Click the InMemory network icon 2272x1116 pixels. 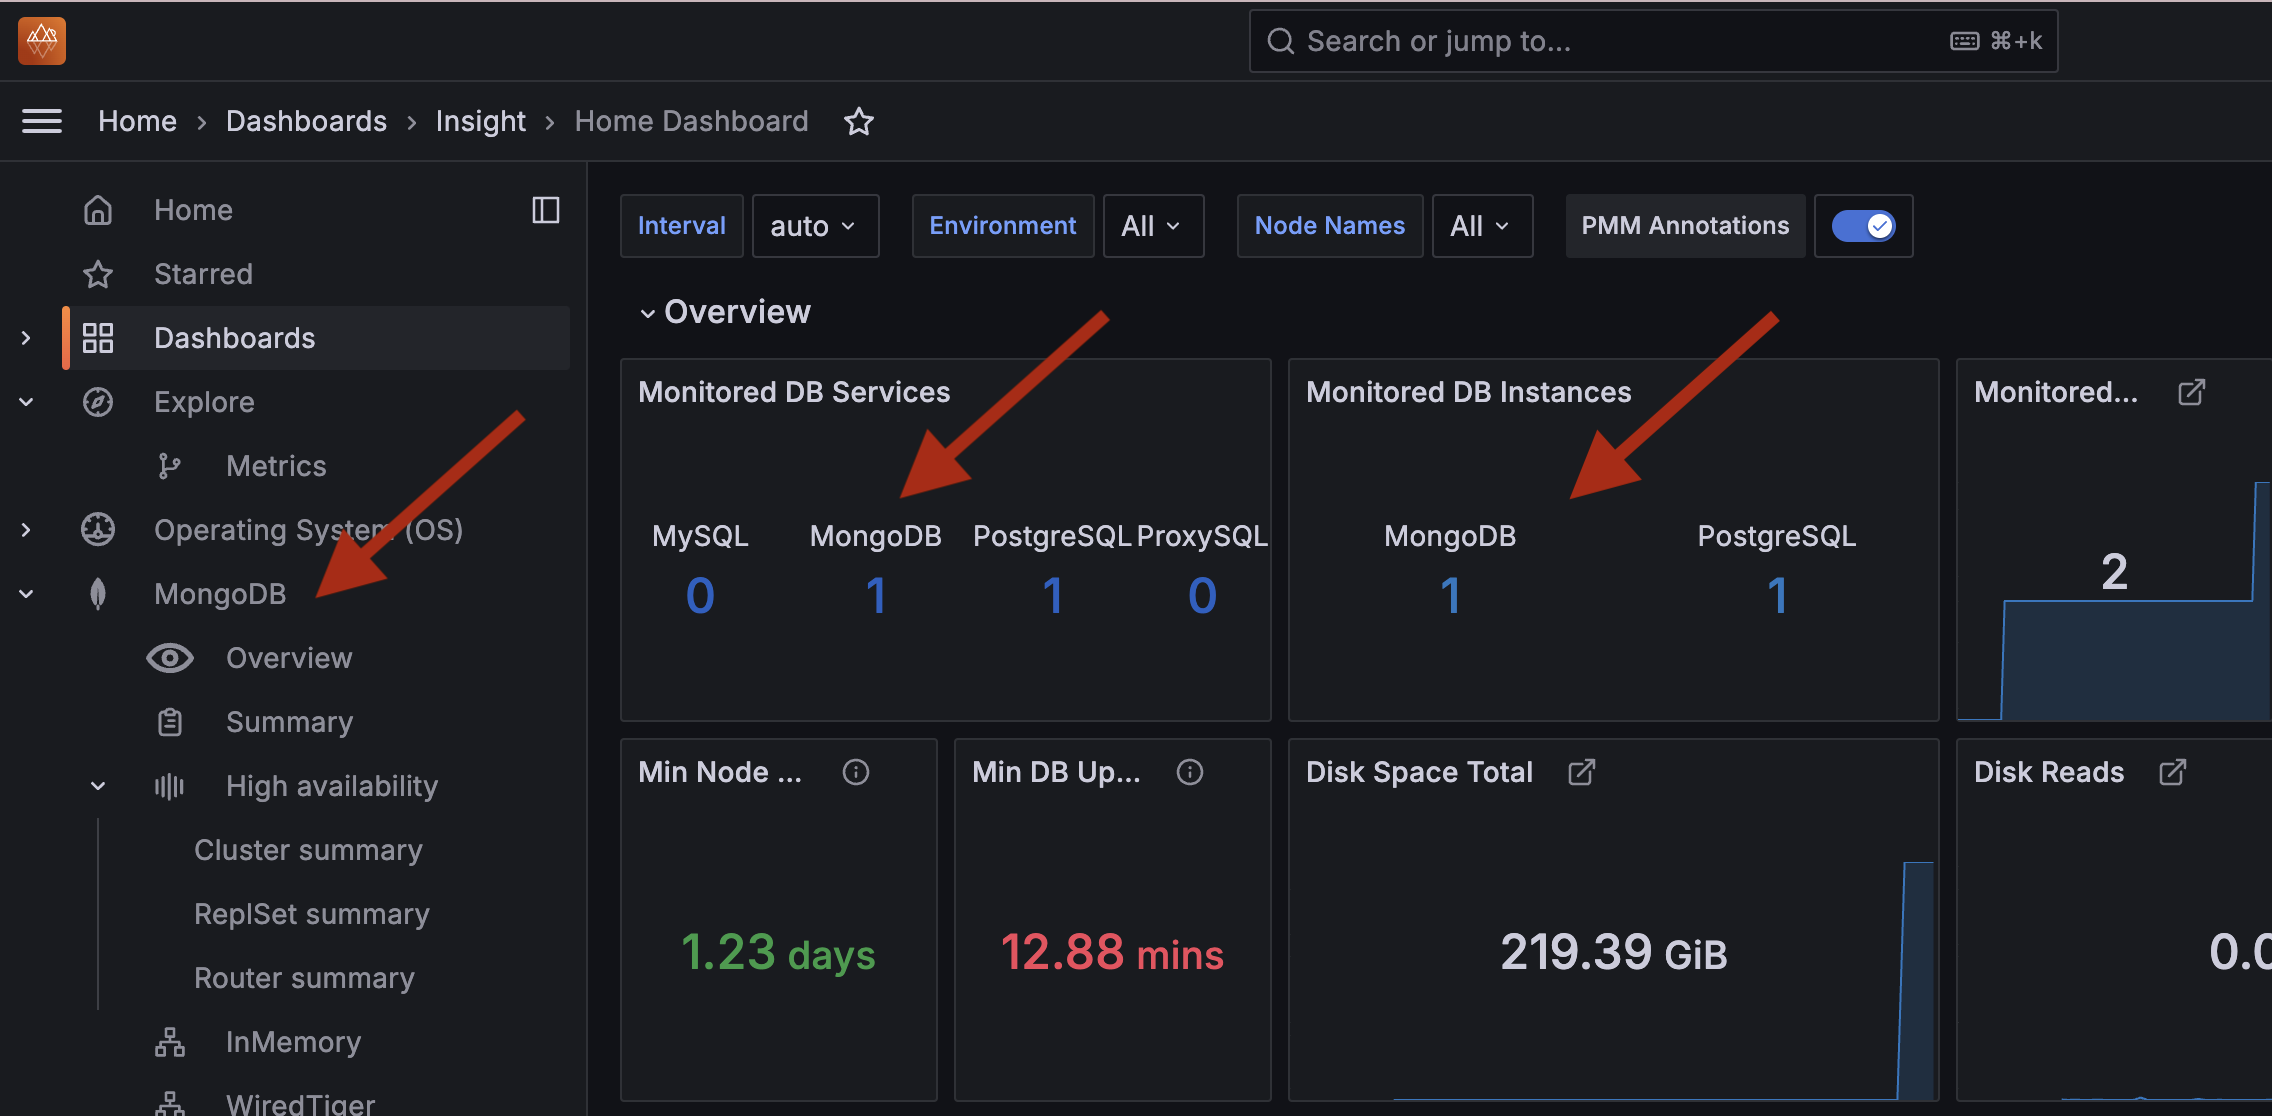pos(170,1042)
